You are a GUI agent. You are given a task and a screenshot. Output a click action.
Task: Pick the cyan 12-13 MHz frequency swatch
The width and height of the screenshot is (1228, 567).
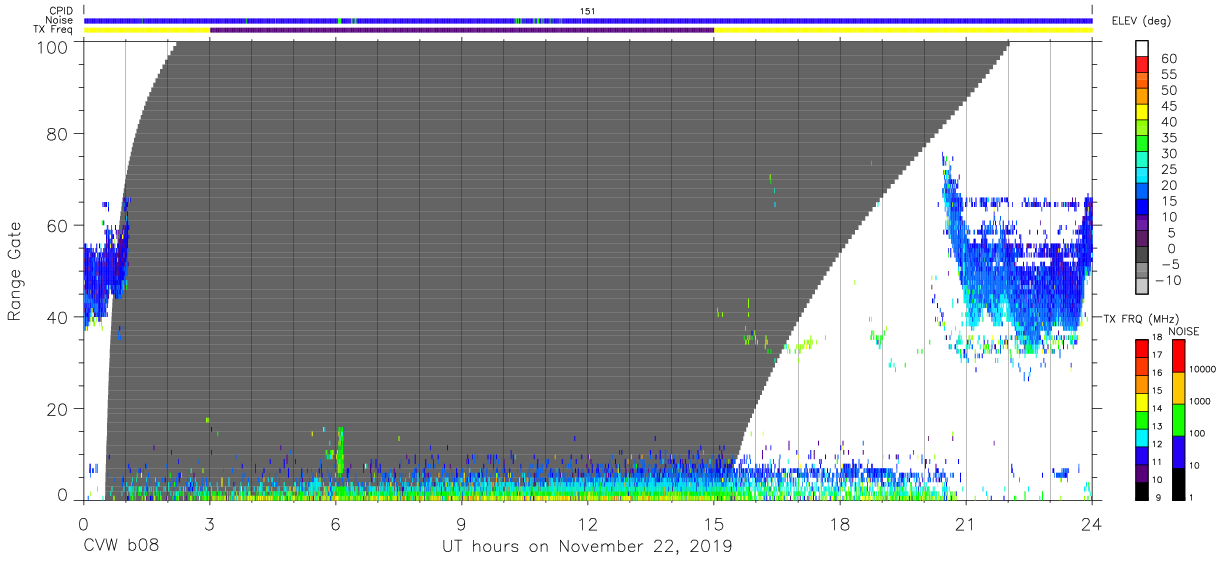1142,436
